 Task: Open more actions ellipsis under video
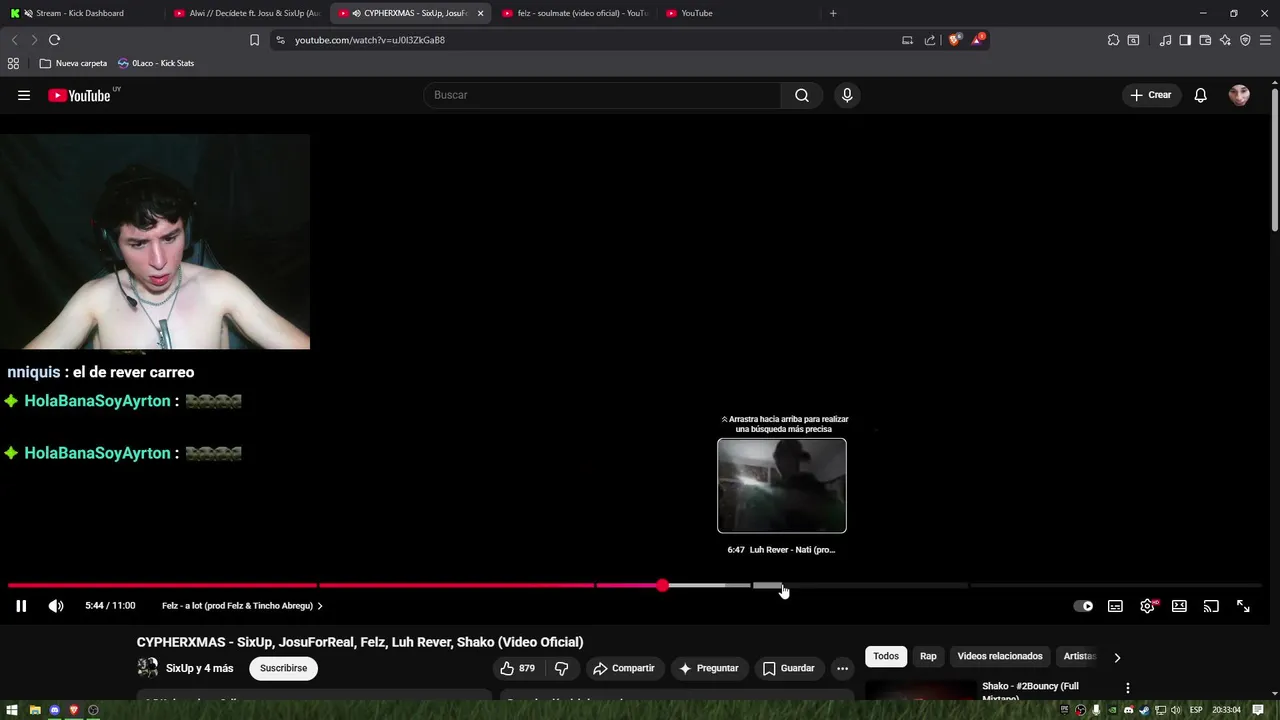(842, 668)
